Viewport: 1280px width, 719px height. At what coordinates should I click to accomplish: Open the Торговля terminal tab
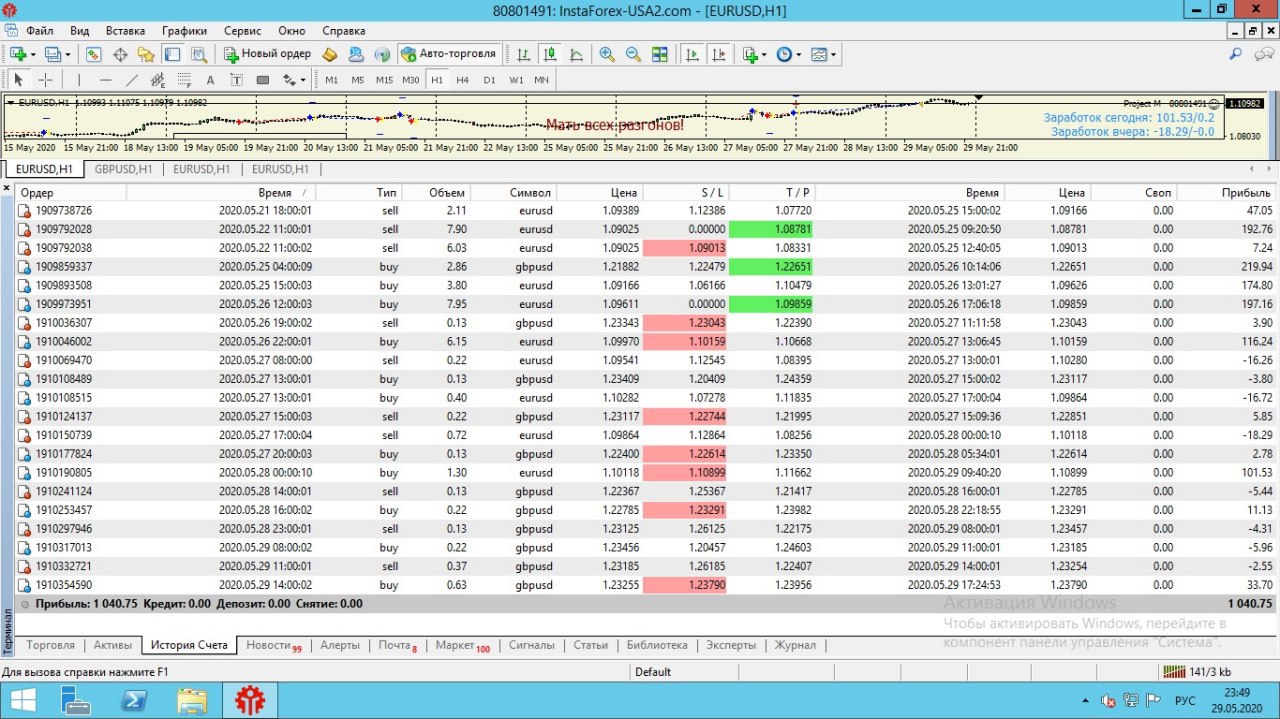click(50, 645)
